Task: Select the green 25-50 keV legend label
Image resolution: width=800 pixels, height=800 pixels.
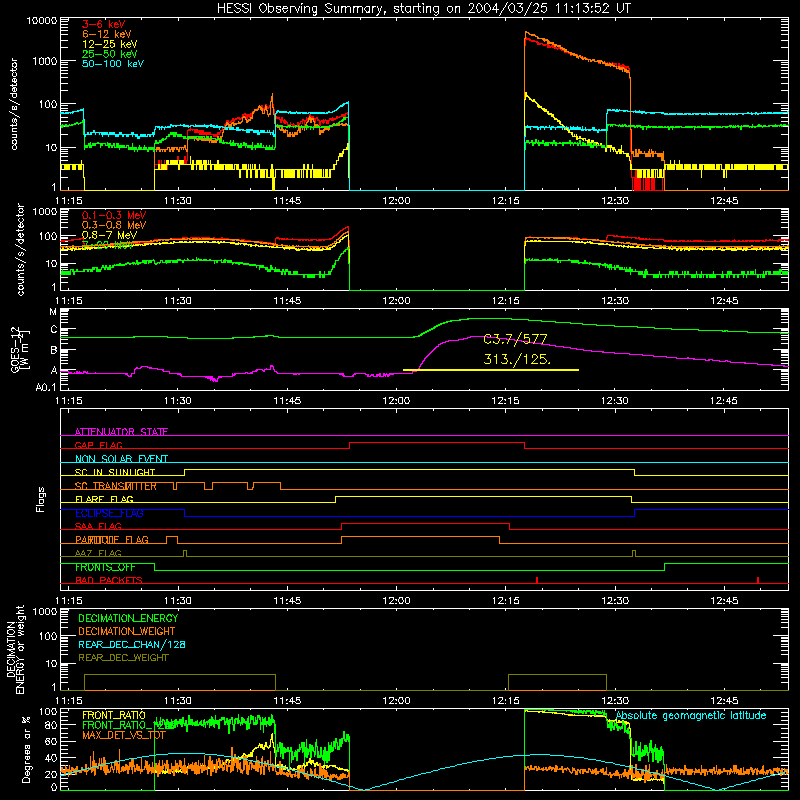Action: click(110, 54)
